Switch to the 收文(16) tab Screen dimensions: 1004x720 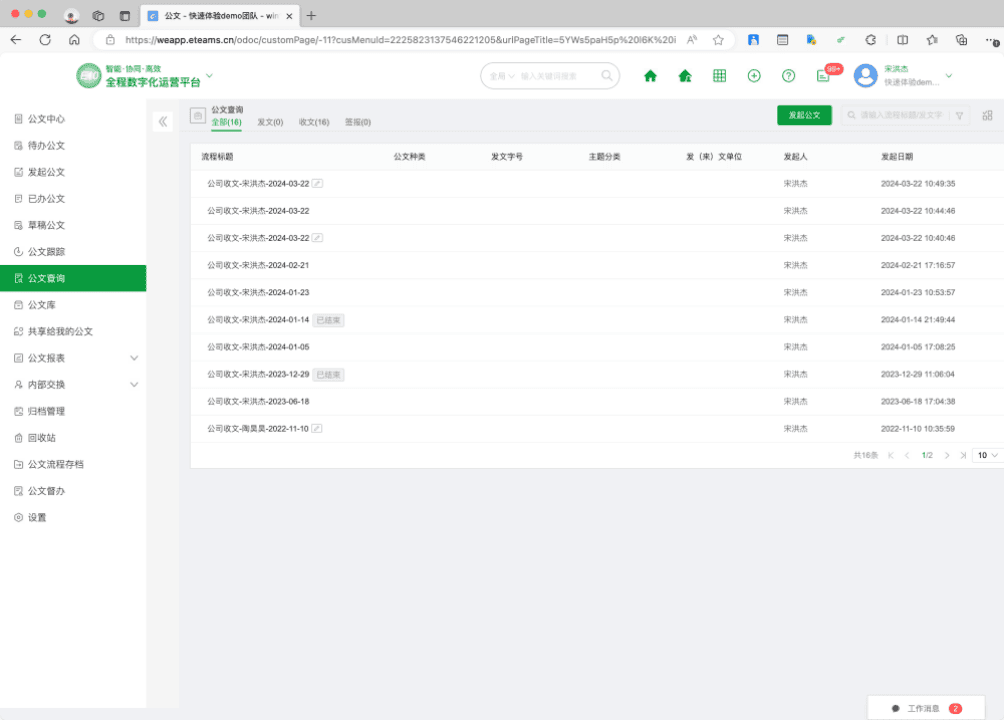(314, 122)
